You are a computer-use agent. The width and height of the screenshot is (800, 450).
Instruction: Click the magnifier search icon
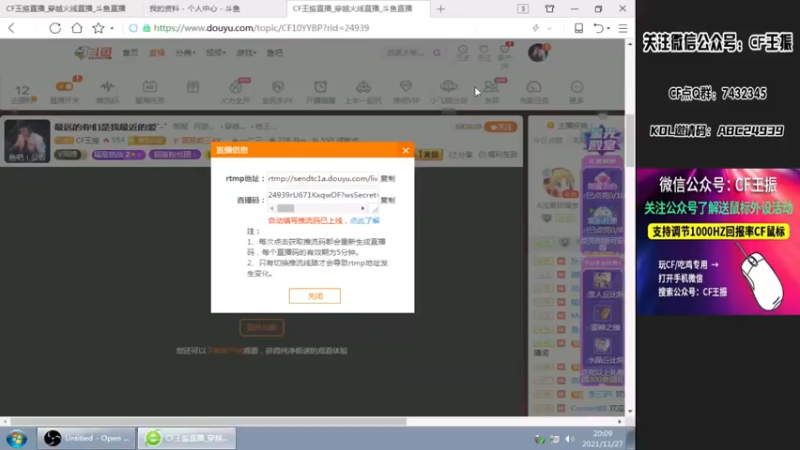(437, 53)
